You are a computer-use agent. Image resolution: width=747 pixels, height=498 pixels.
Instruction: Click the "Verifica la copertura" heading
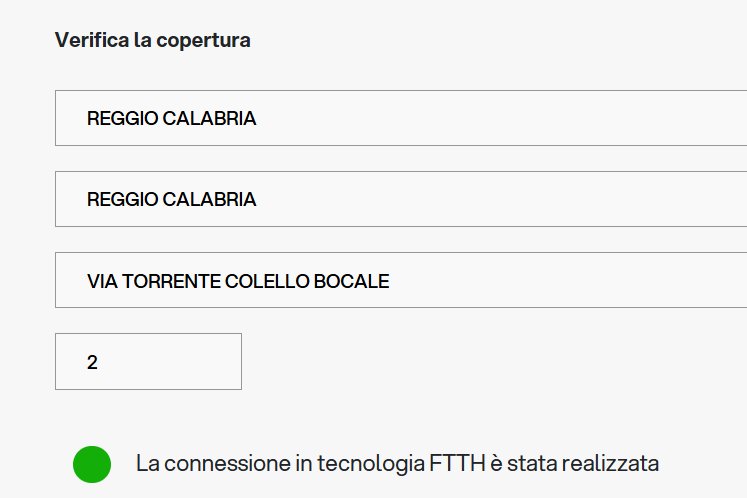[x=152, y=41]
